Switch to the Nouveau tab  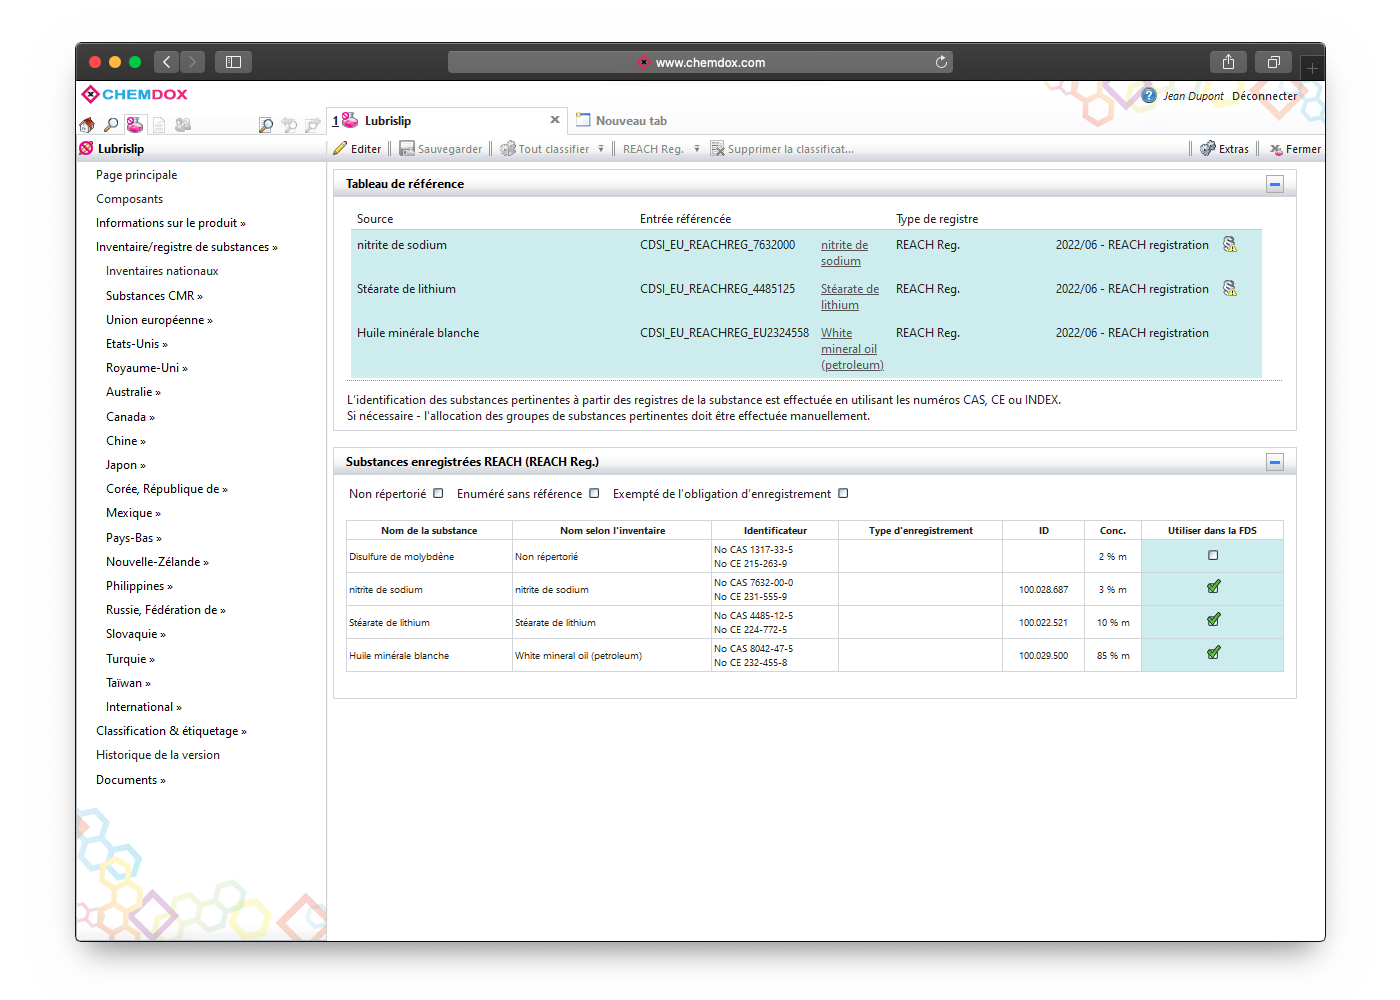[x=621, y=121]
